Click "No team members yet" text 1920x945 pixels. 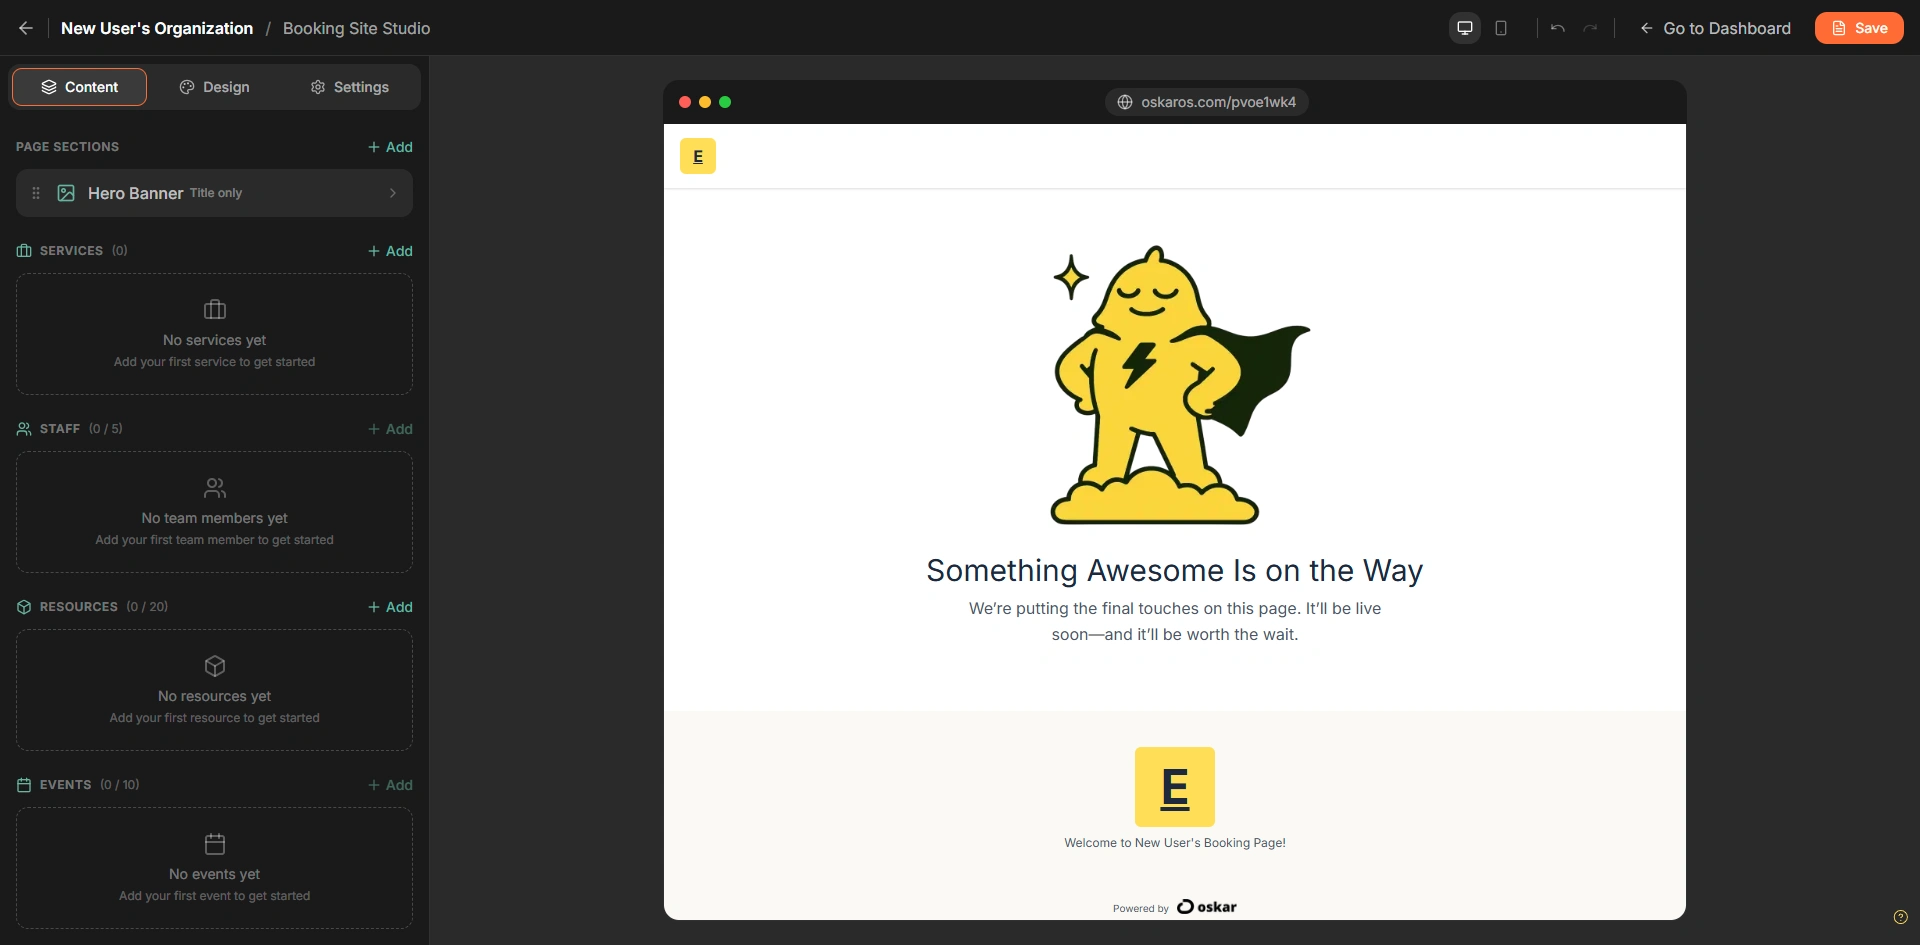click(215, 518)
